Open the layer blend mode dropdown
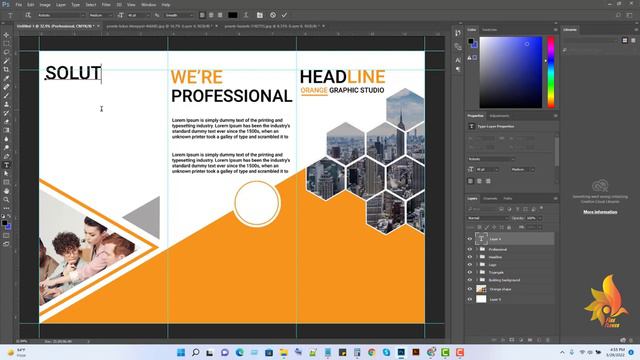640x360 pixels. [488, 218]
